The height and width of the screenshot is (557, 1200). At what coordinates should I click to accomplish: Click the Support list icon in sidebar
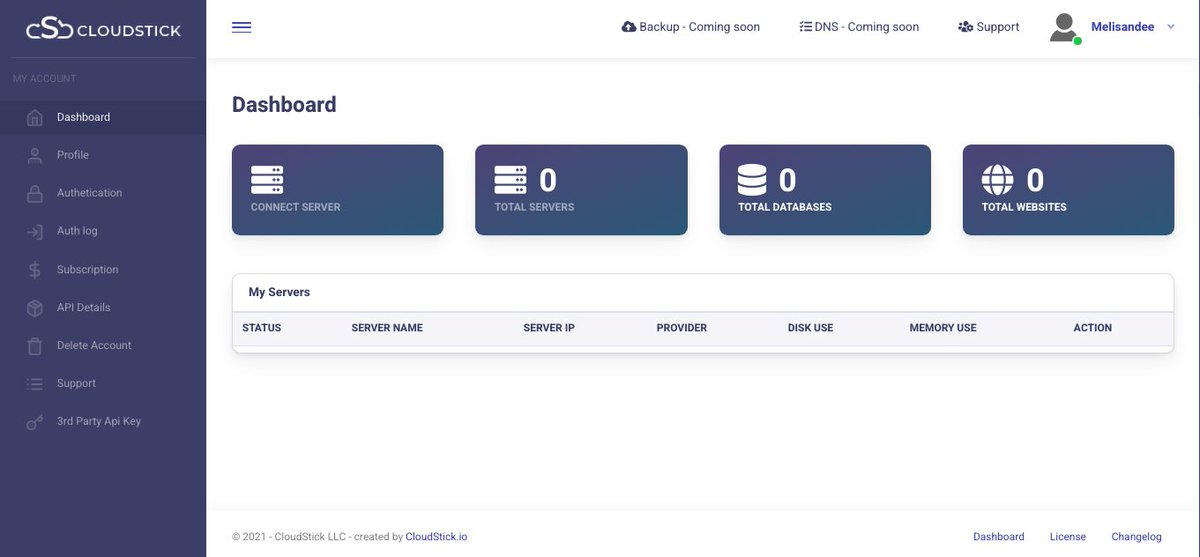click(35, 384)
